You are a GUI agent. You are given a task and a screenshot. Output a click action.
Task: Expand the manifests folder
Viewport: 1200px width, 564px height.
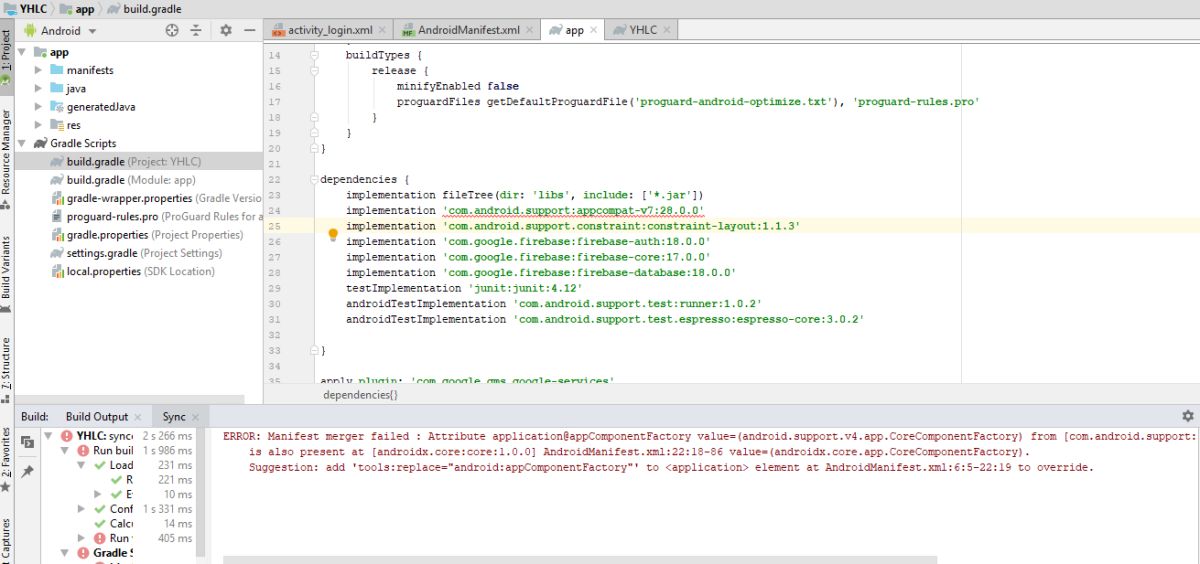coord(38,70)
